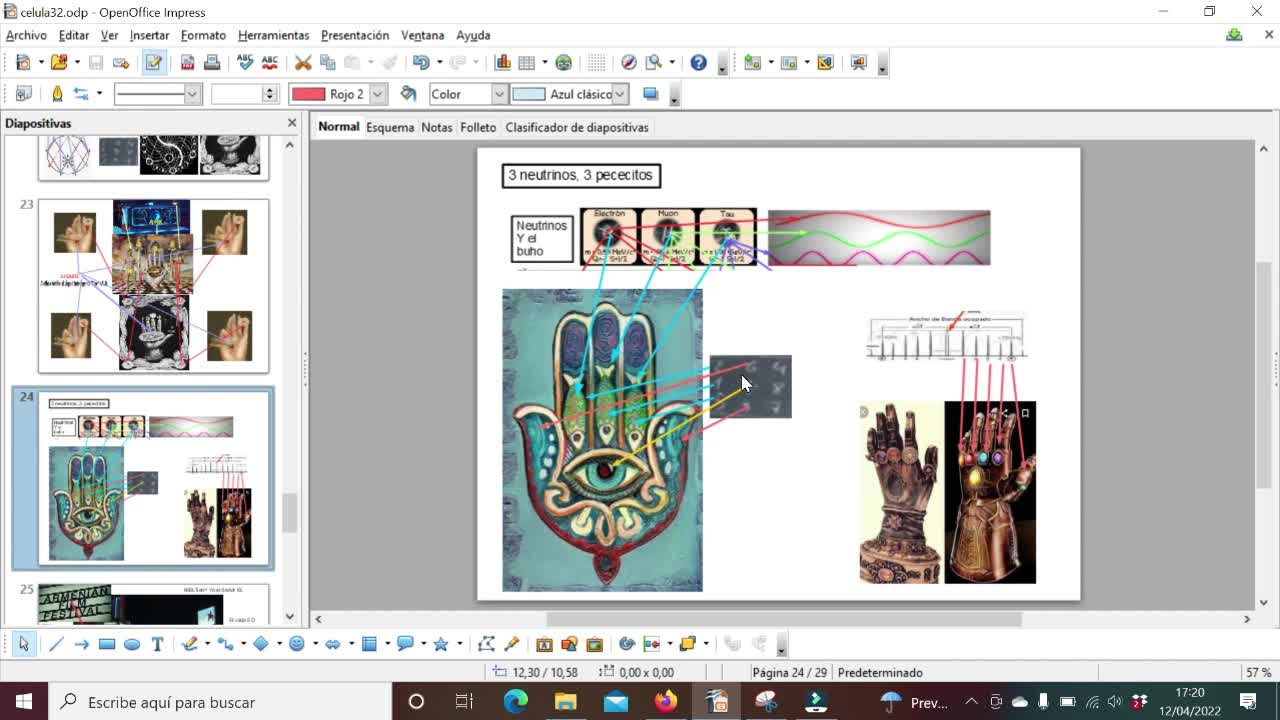
Task: Click the Azul clásico light blue swatch
Action: (528, 94)
